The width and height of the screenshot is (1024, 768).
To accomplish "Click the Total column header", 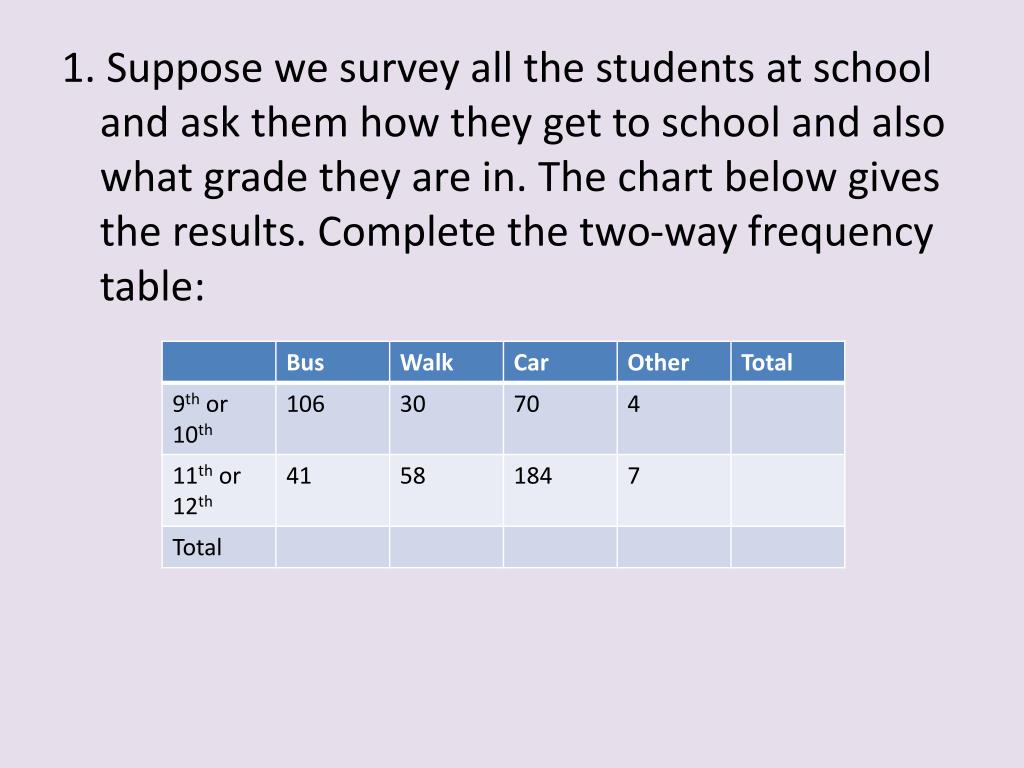I will pyautogui.click(x=787, y=362).
